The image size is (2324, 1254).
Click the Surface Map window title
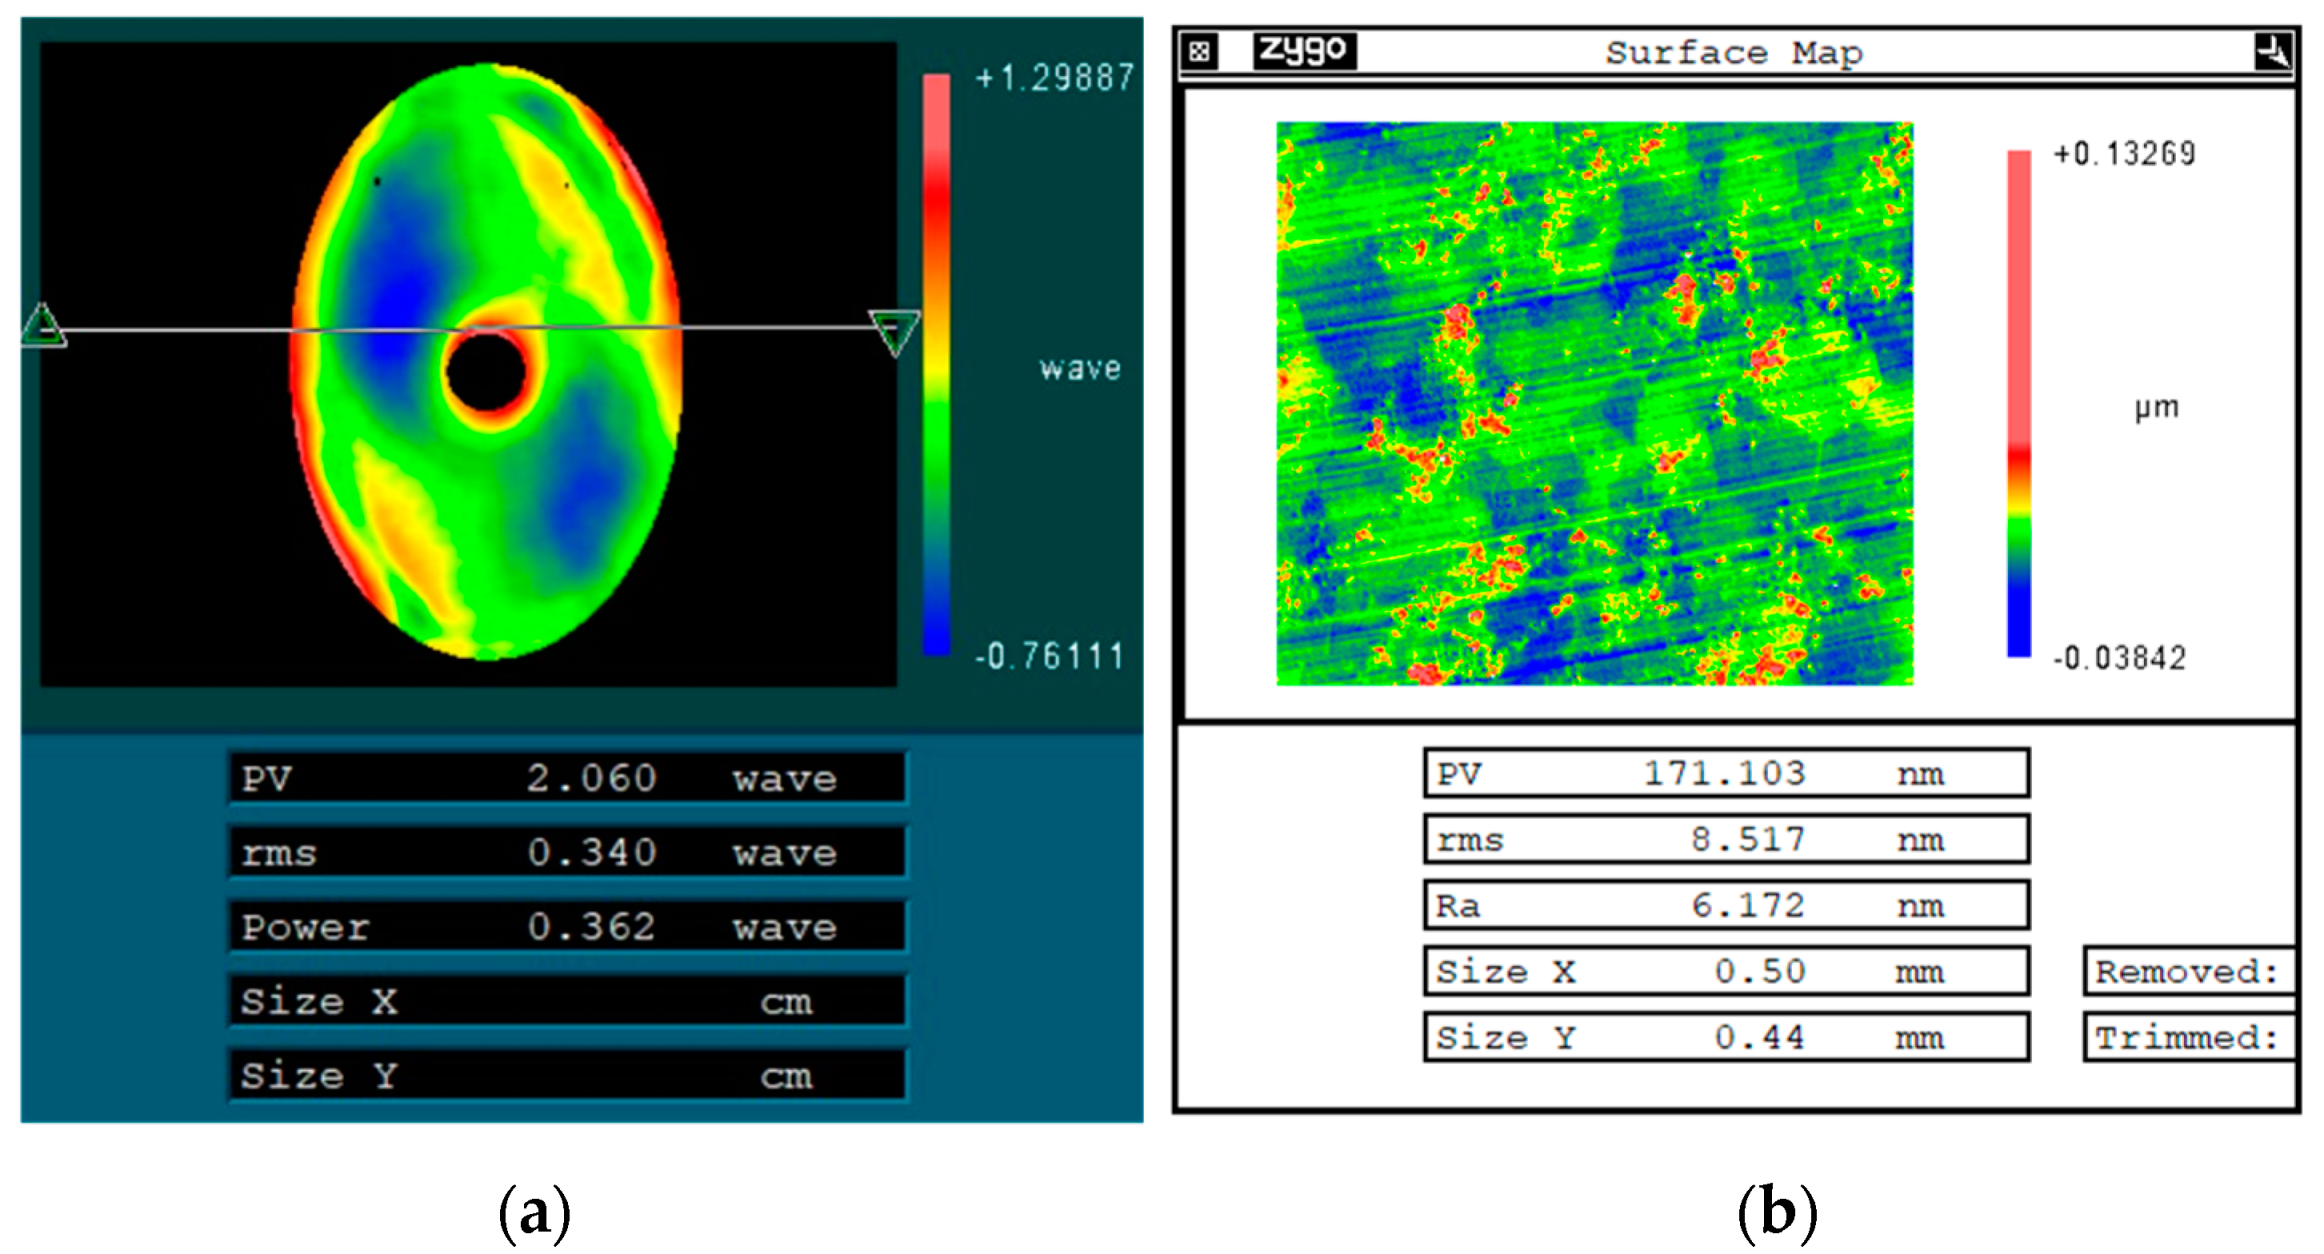click(x=1733, y=52)
